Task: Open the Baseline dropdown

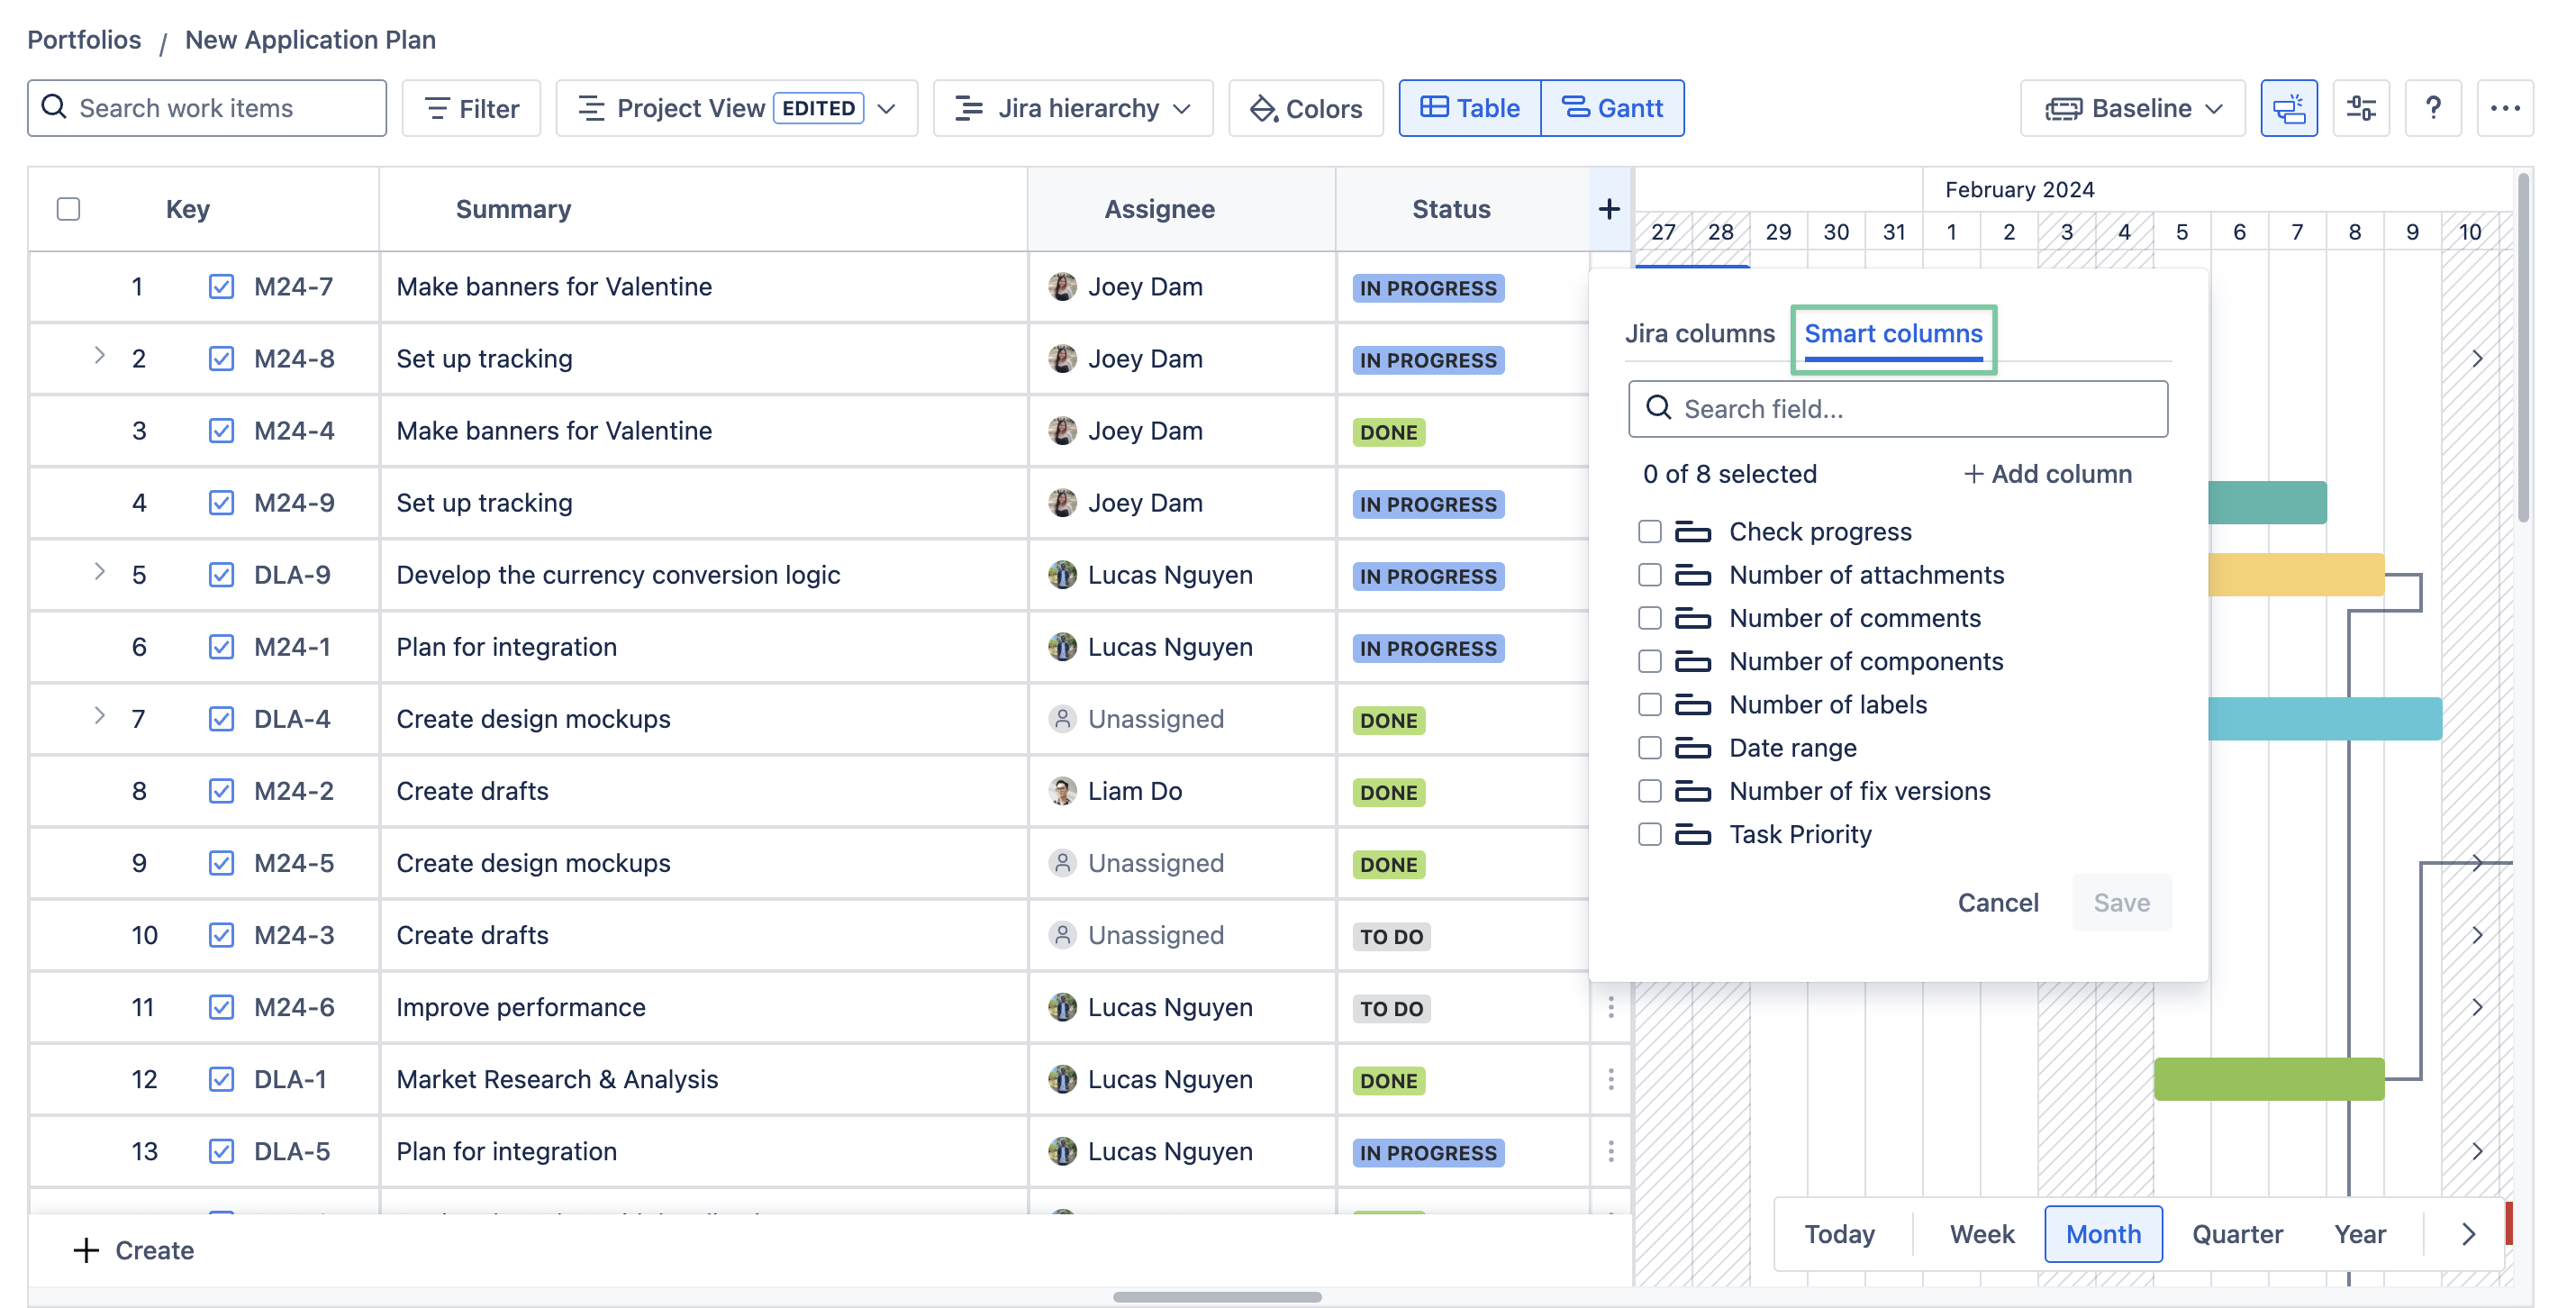Action: pyautogui.click(x=2132, y=108)
